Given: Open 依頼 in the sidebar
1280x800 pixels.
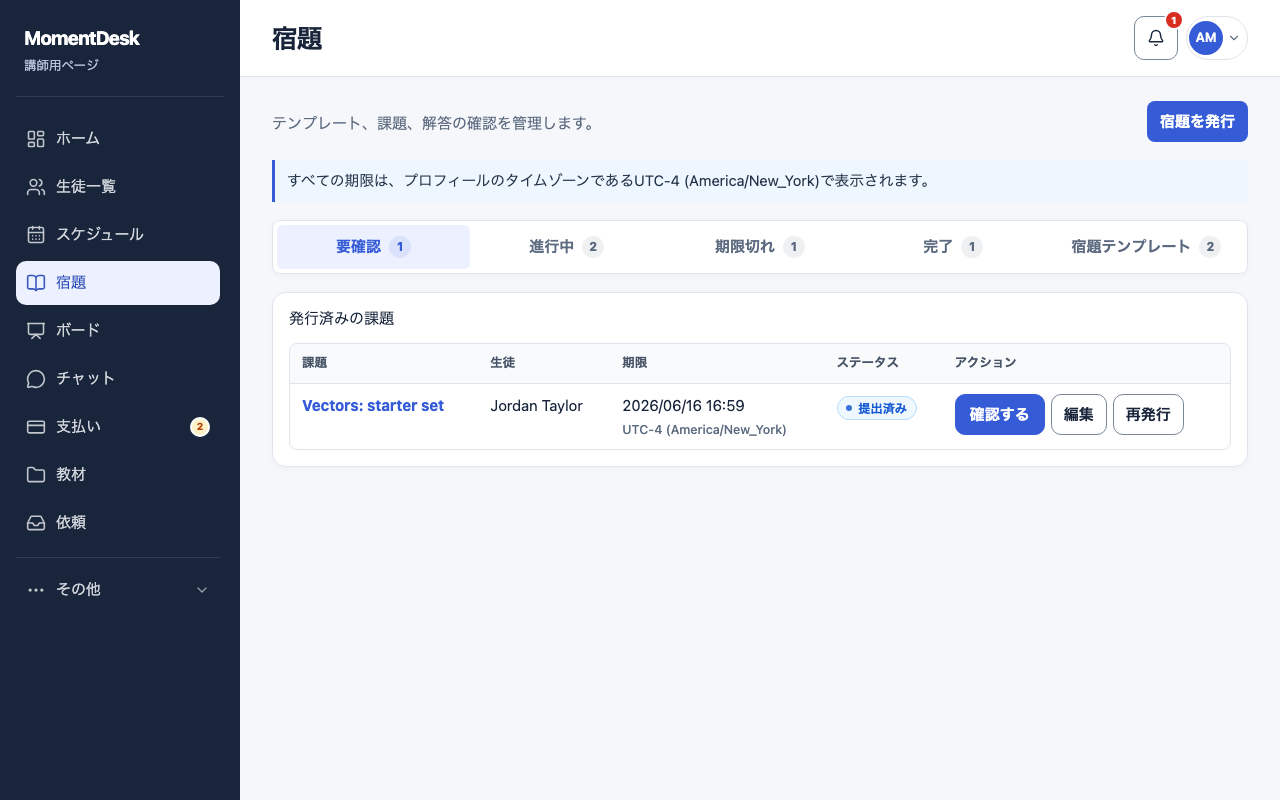Looking at the screenshot, I should tap(118, 523).
